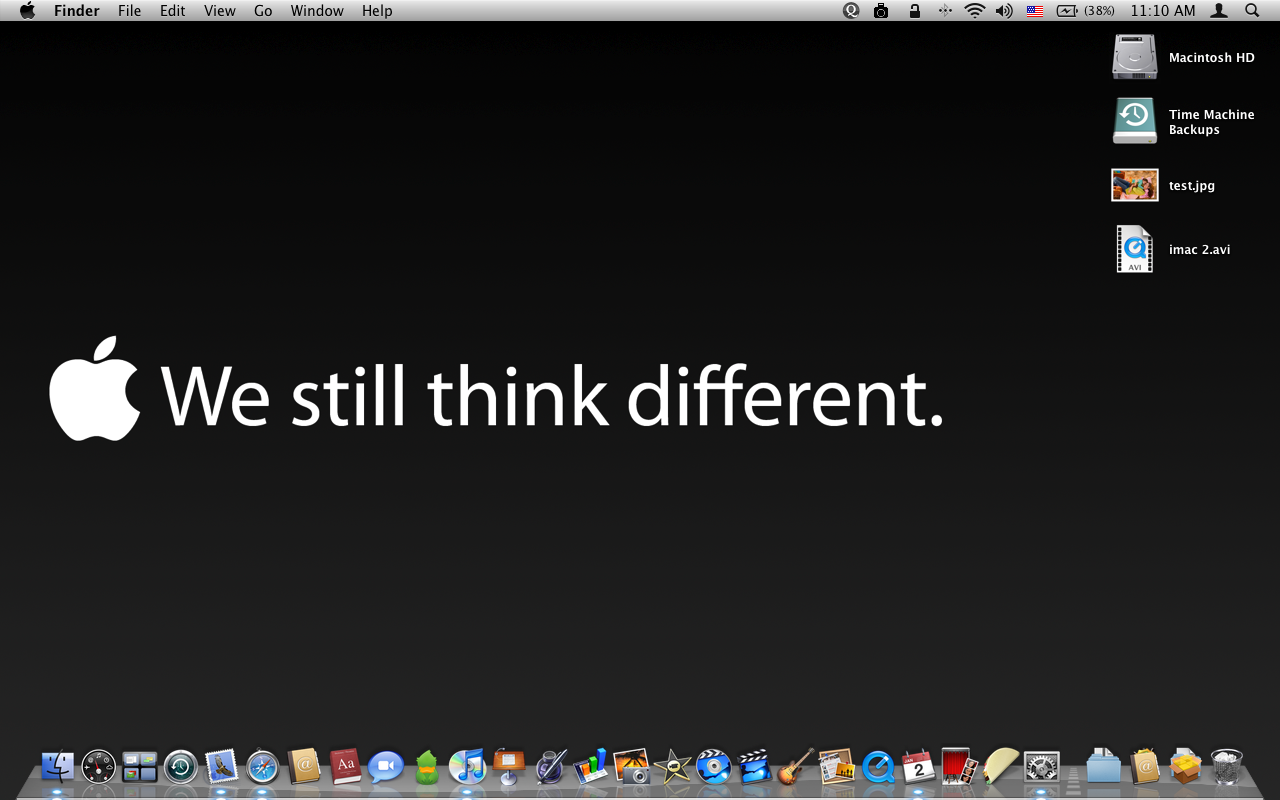
Task: Select the Time Machine Backups drive
Action: click(x=1135, y=121)
